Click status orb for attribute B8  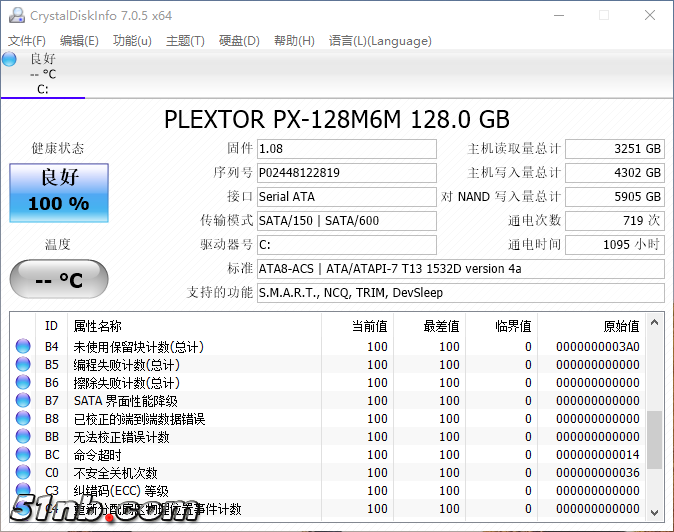click(x=23, y=419)
